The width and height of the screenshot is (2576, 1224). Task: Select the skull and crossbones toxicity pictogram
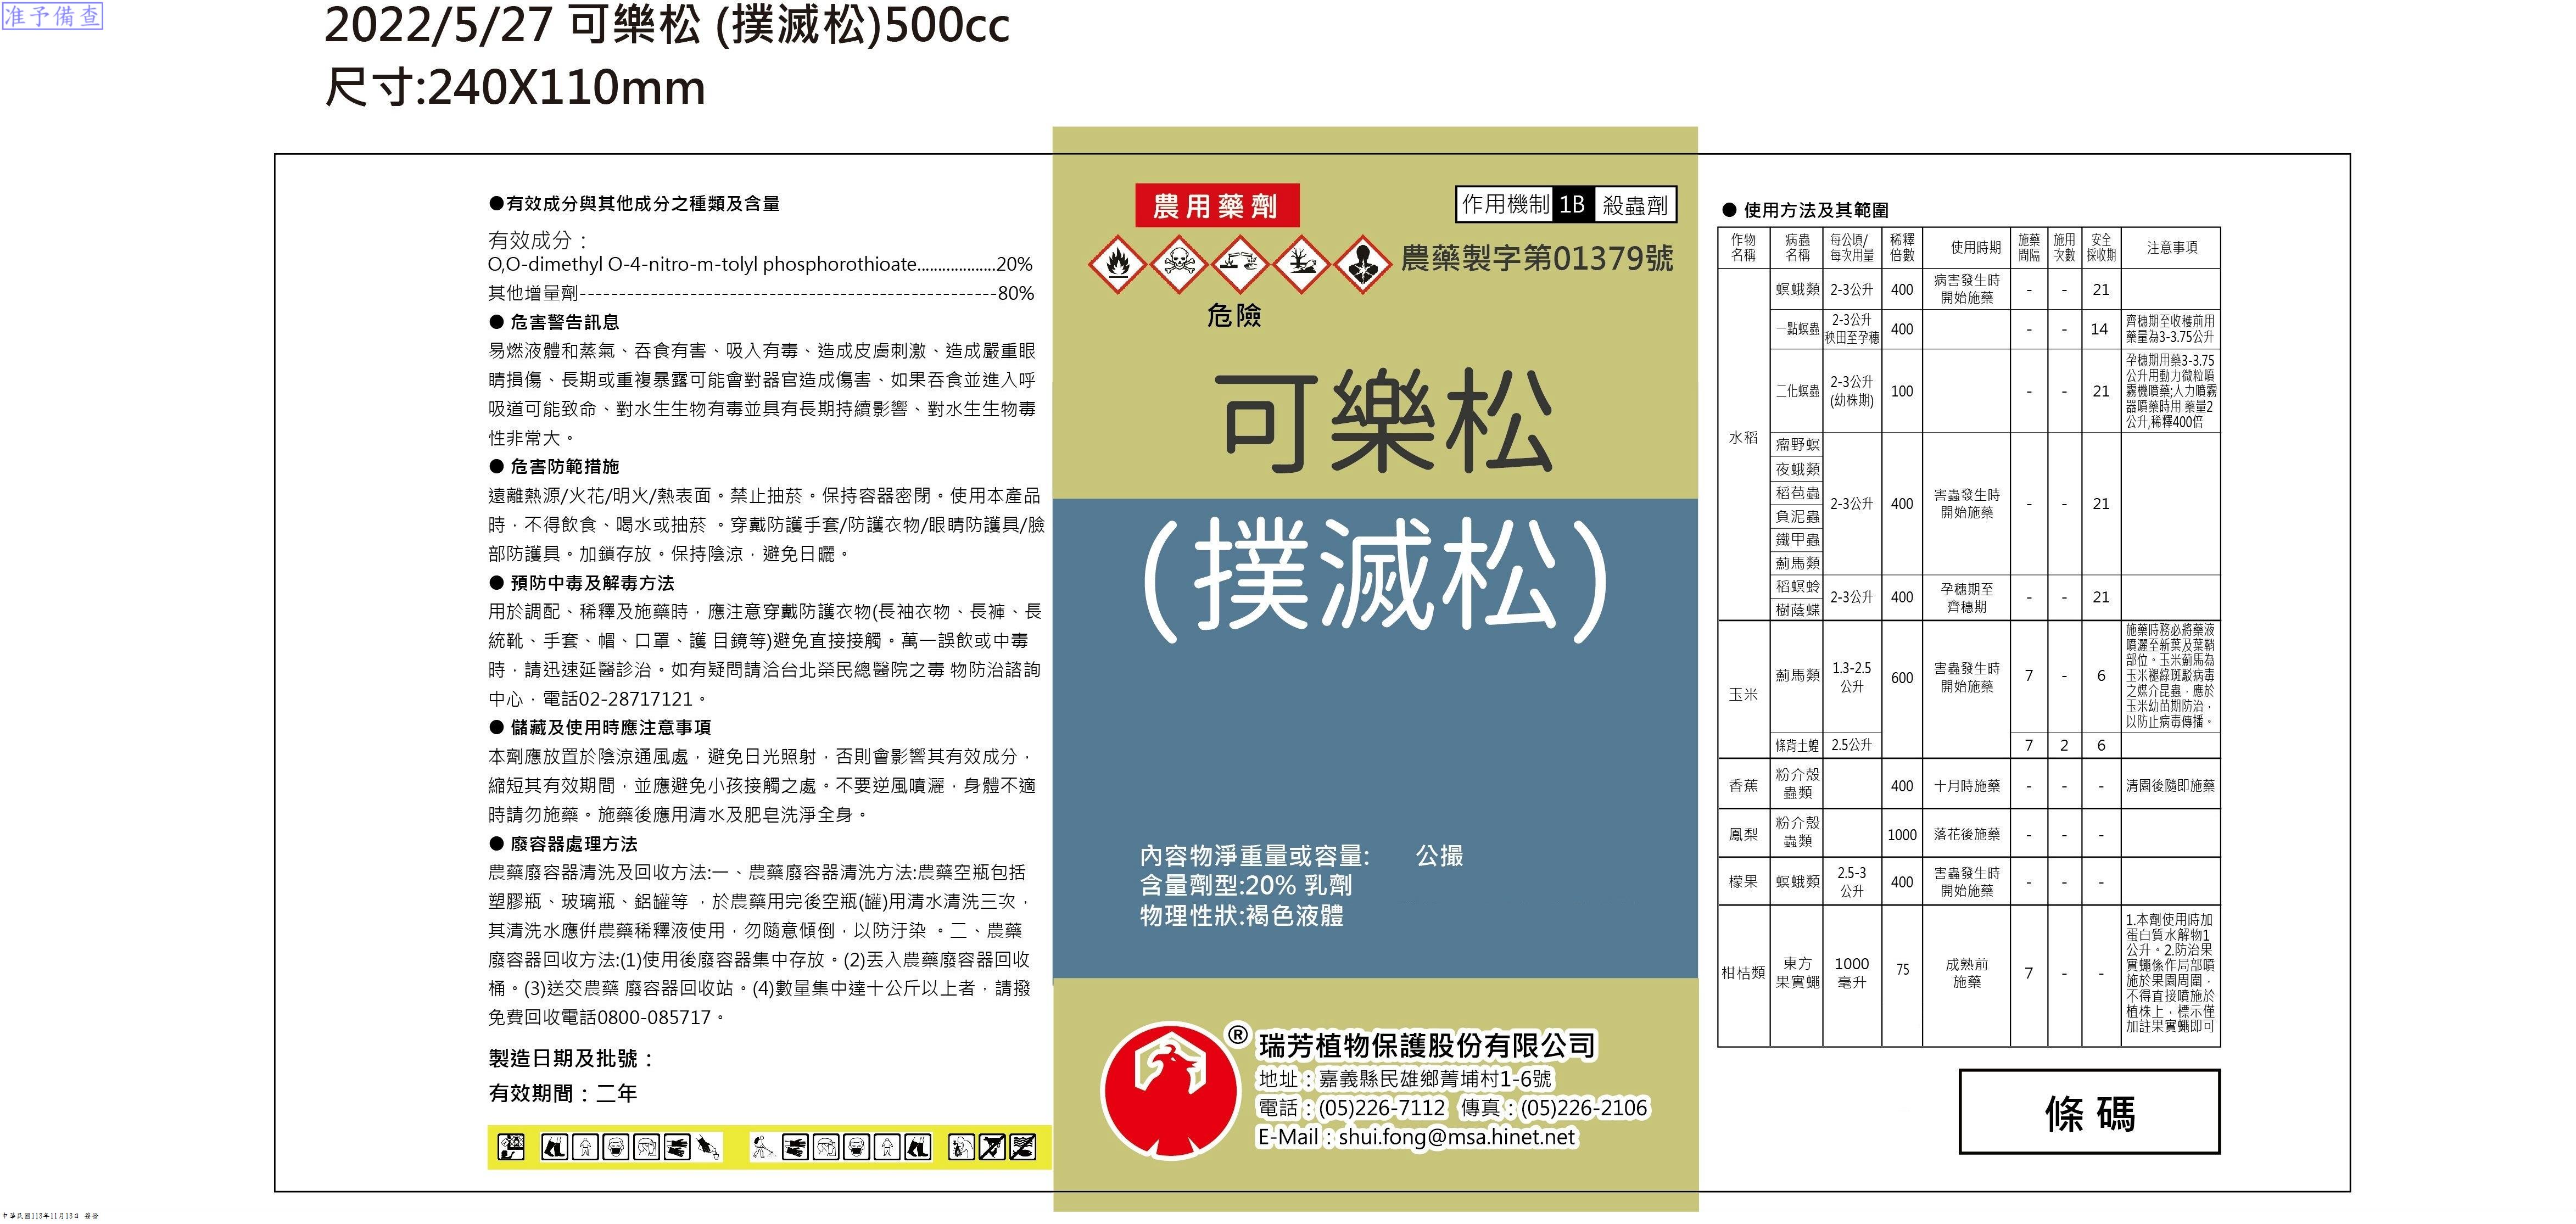pyautogui.click(x=1178, y=264)
